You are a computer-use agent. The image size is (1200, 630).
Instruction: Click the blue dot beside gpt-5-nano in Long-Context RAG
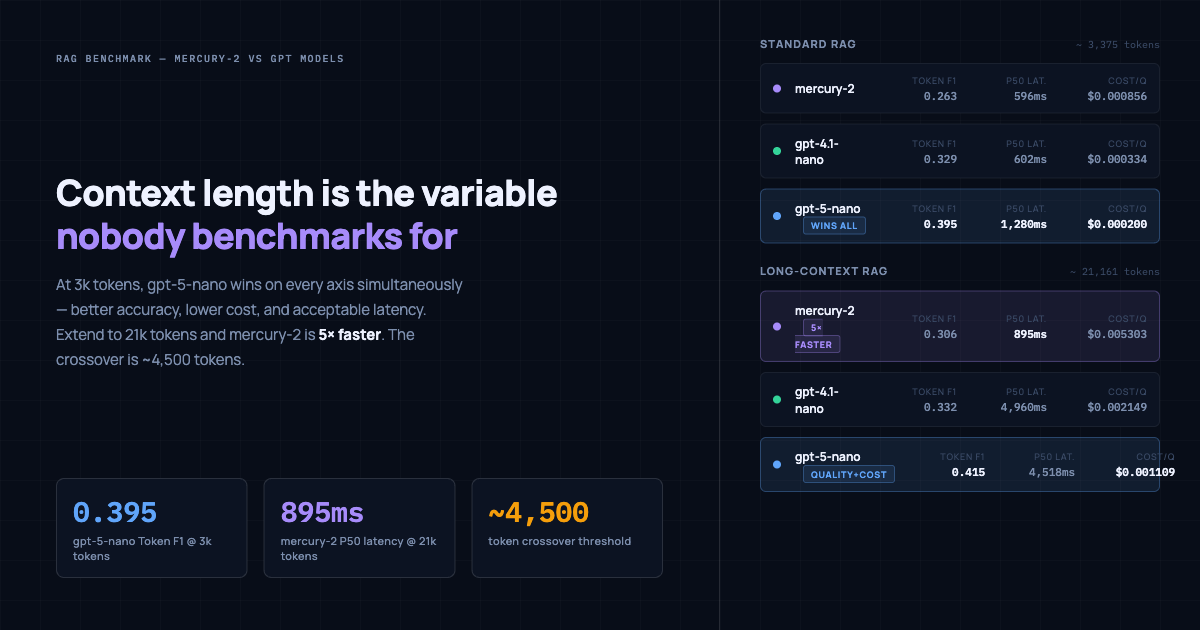(777, 464)
